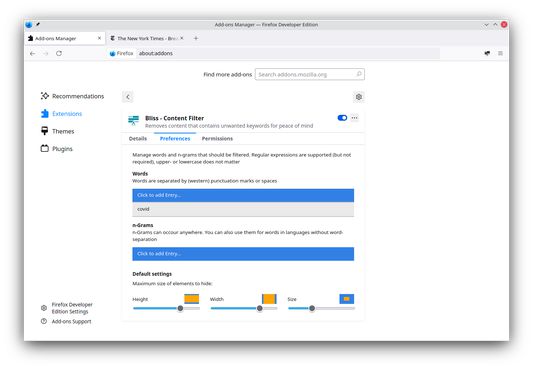The height and width of the screenshot is (369, 533).
Task: Click the back arrow in navigation toolbar
Action: 33,53
